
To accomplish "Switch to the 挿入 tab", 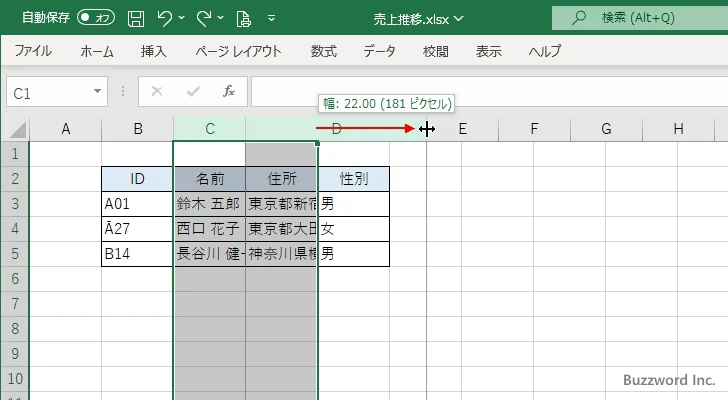I will pyautogui.click(x=154, y=51).
